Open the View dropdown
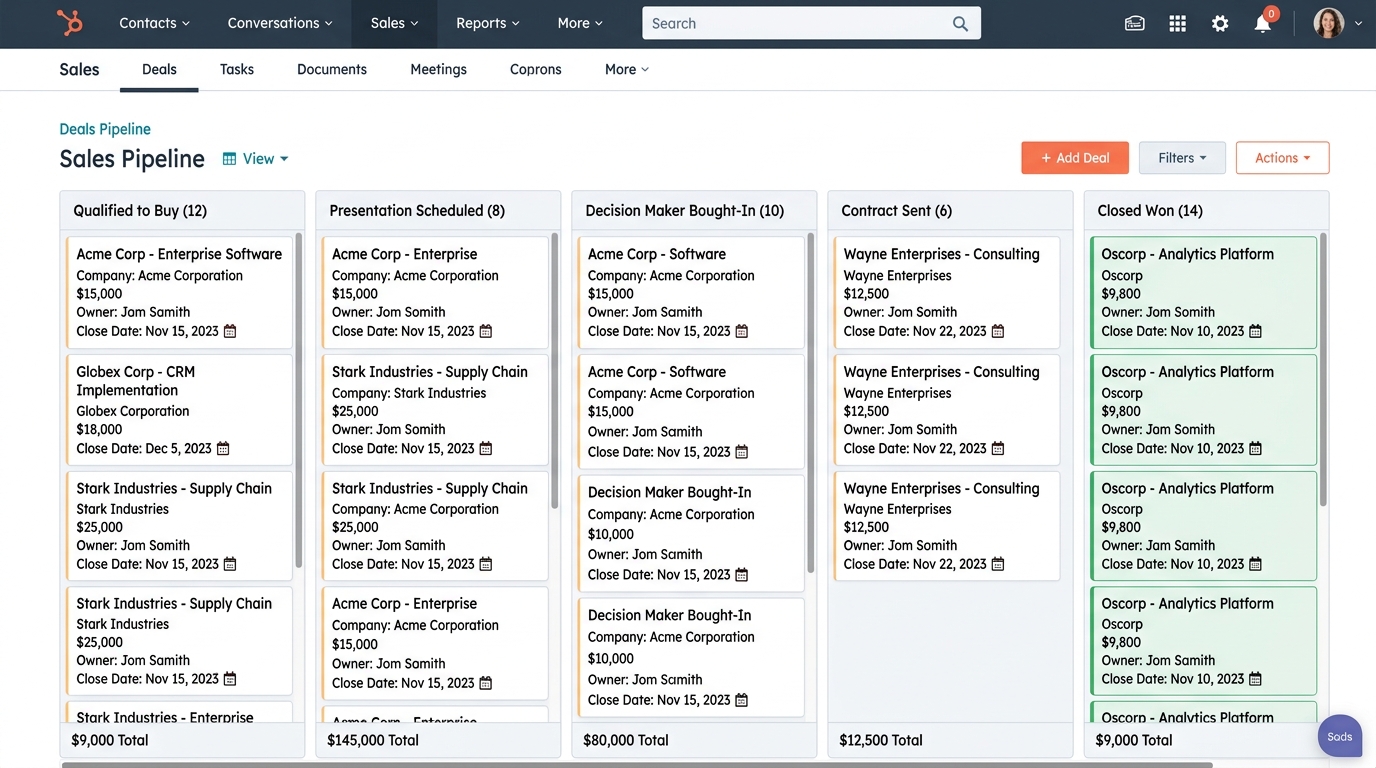The height and width of the screenshot is (768, 1376). pyautogui.click(x=256, y=158)
